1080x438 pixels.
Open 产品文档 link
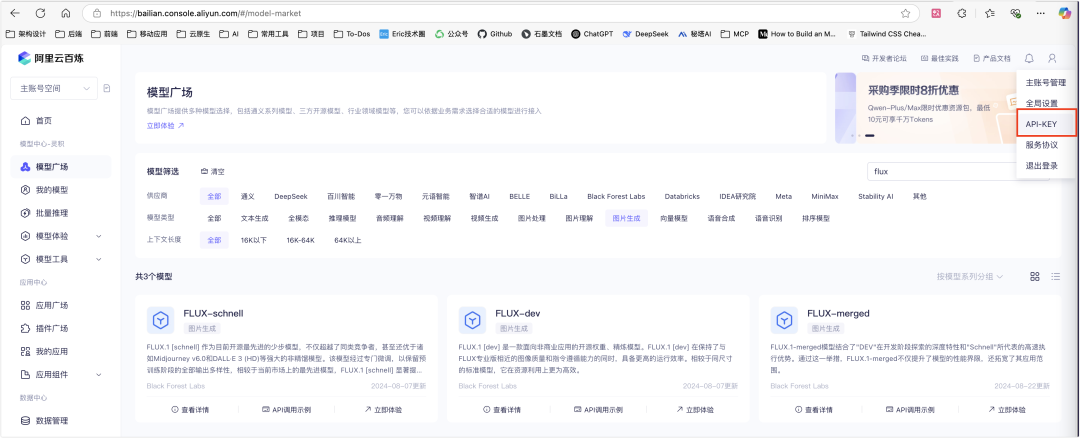pyautogui.click(x=992, y=59)
